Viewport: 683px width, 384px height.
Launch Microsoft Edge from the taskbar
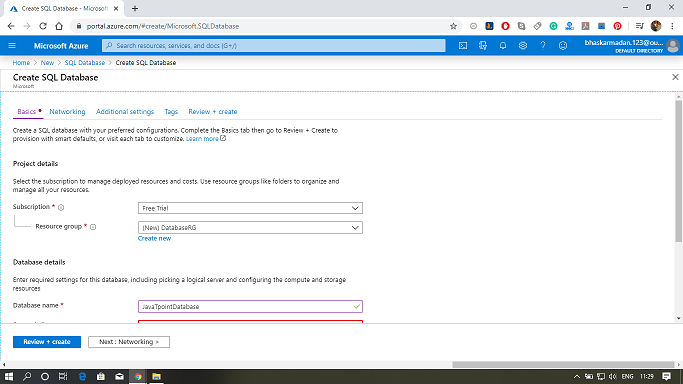point(82,377)
